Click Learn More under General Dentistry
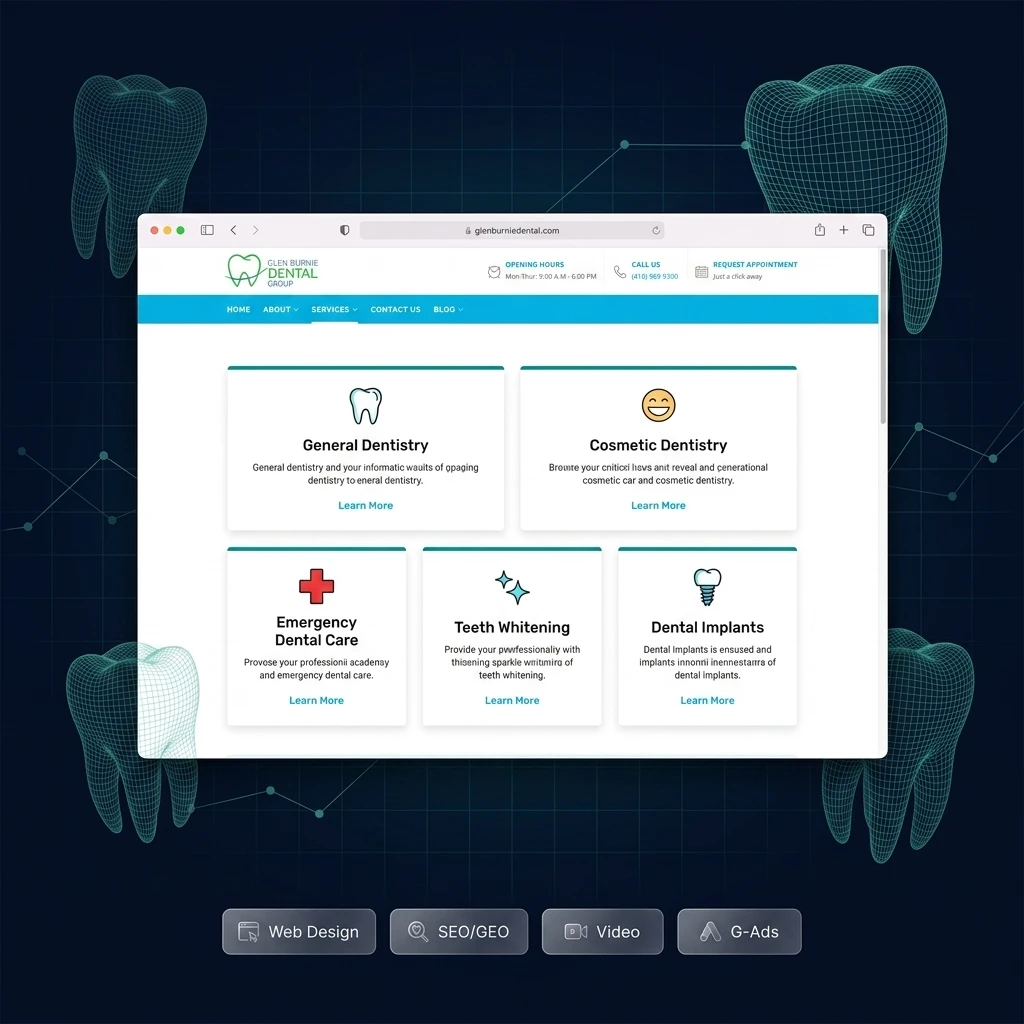1024x1024 pixels. [366, 505]
